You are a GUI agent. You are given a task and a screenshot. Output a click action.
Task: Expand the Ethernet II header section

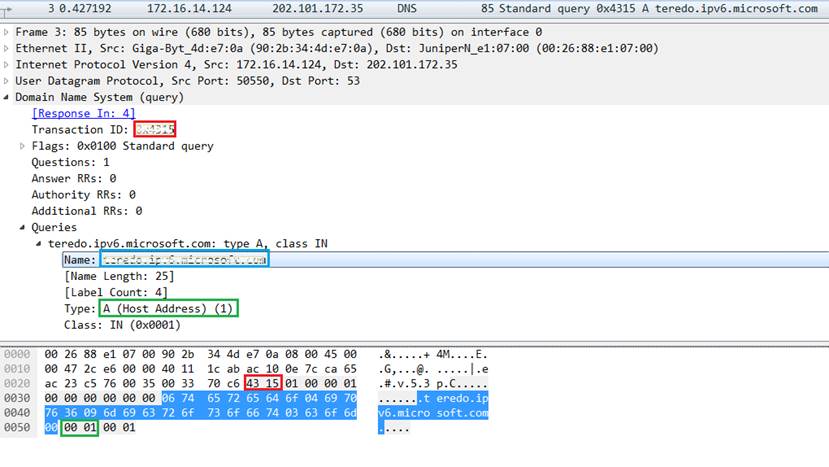click(8, 48)
